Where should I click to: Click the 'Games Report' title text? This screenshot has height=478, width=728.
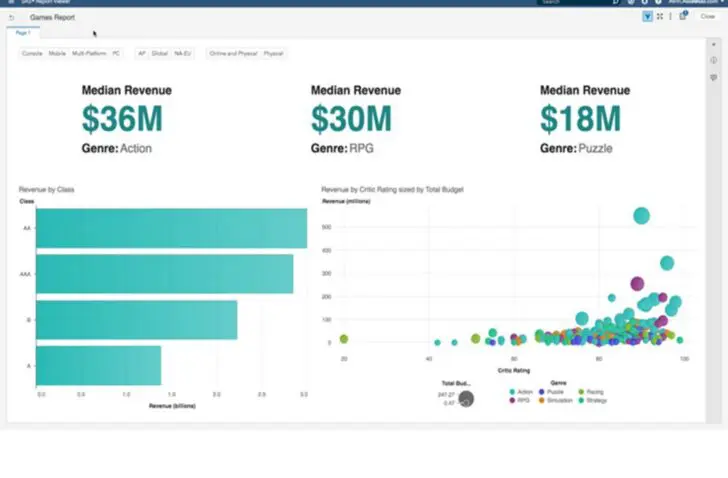pos(52,18)
